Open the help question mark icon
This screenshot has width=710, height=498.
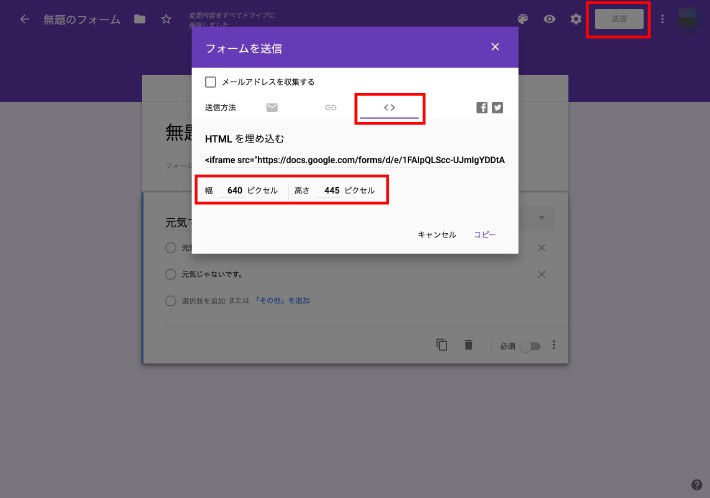coord(697,484)
